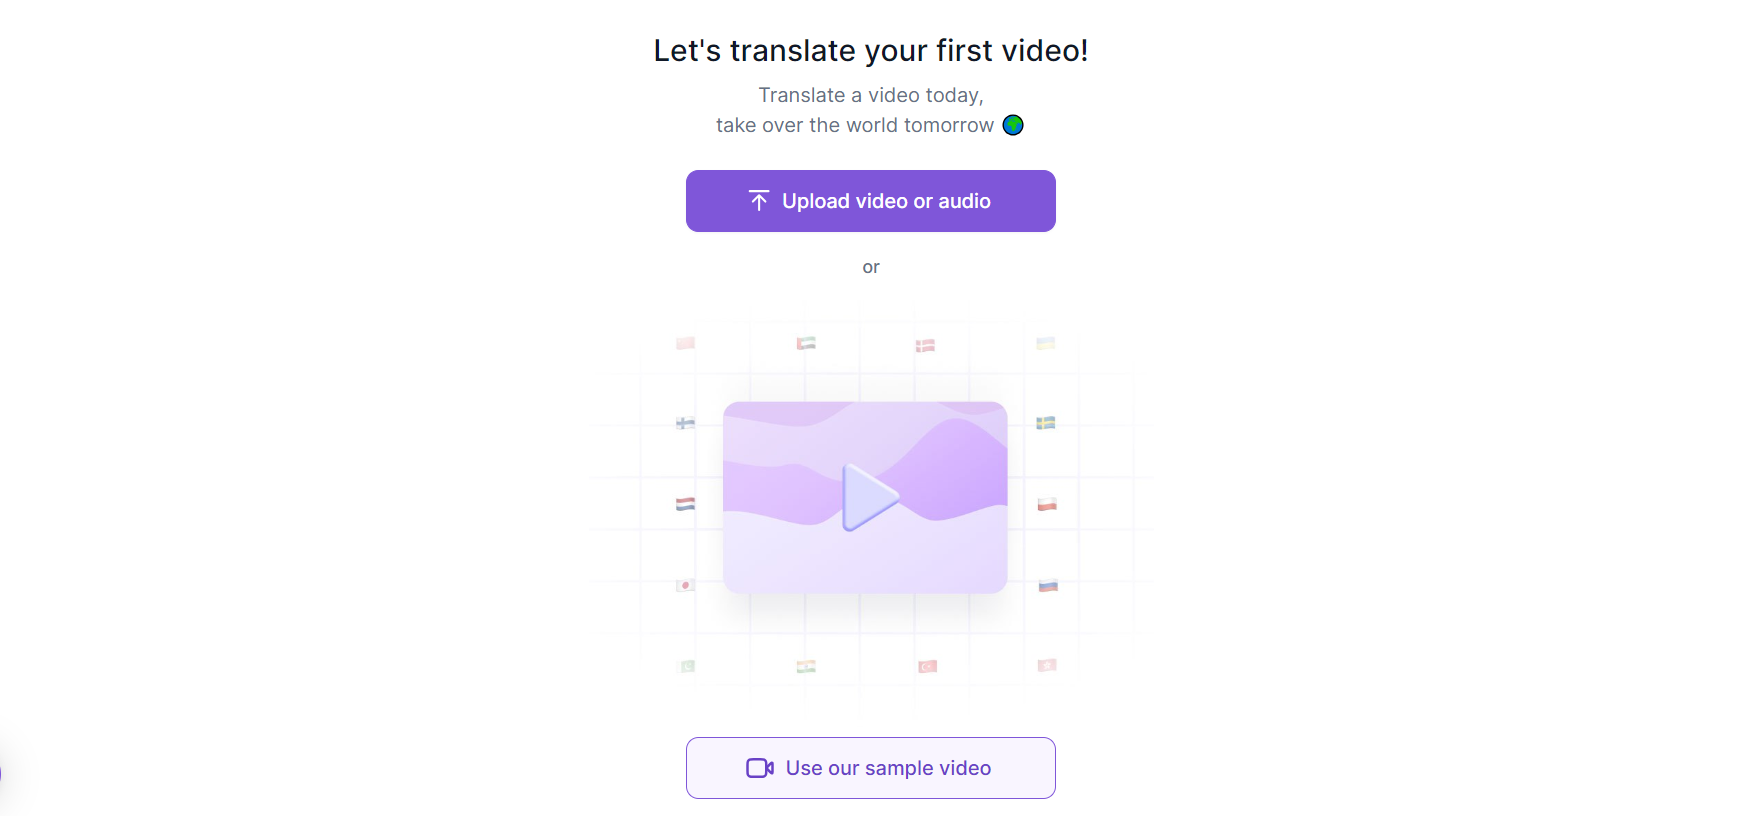Click the Finland flag icon
The image size is (1737, 816).
click(x=685, y=423)
